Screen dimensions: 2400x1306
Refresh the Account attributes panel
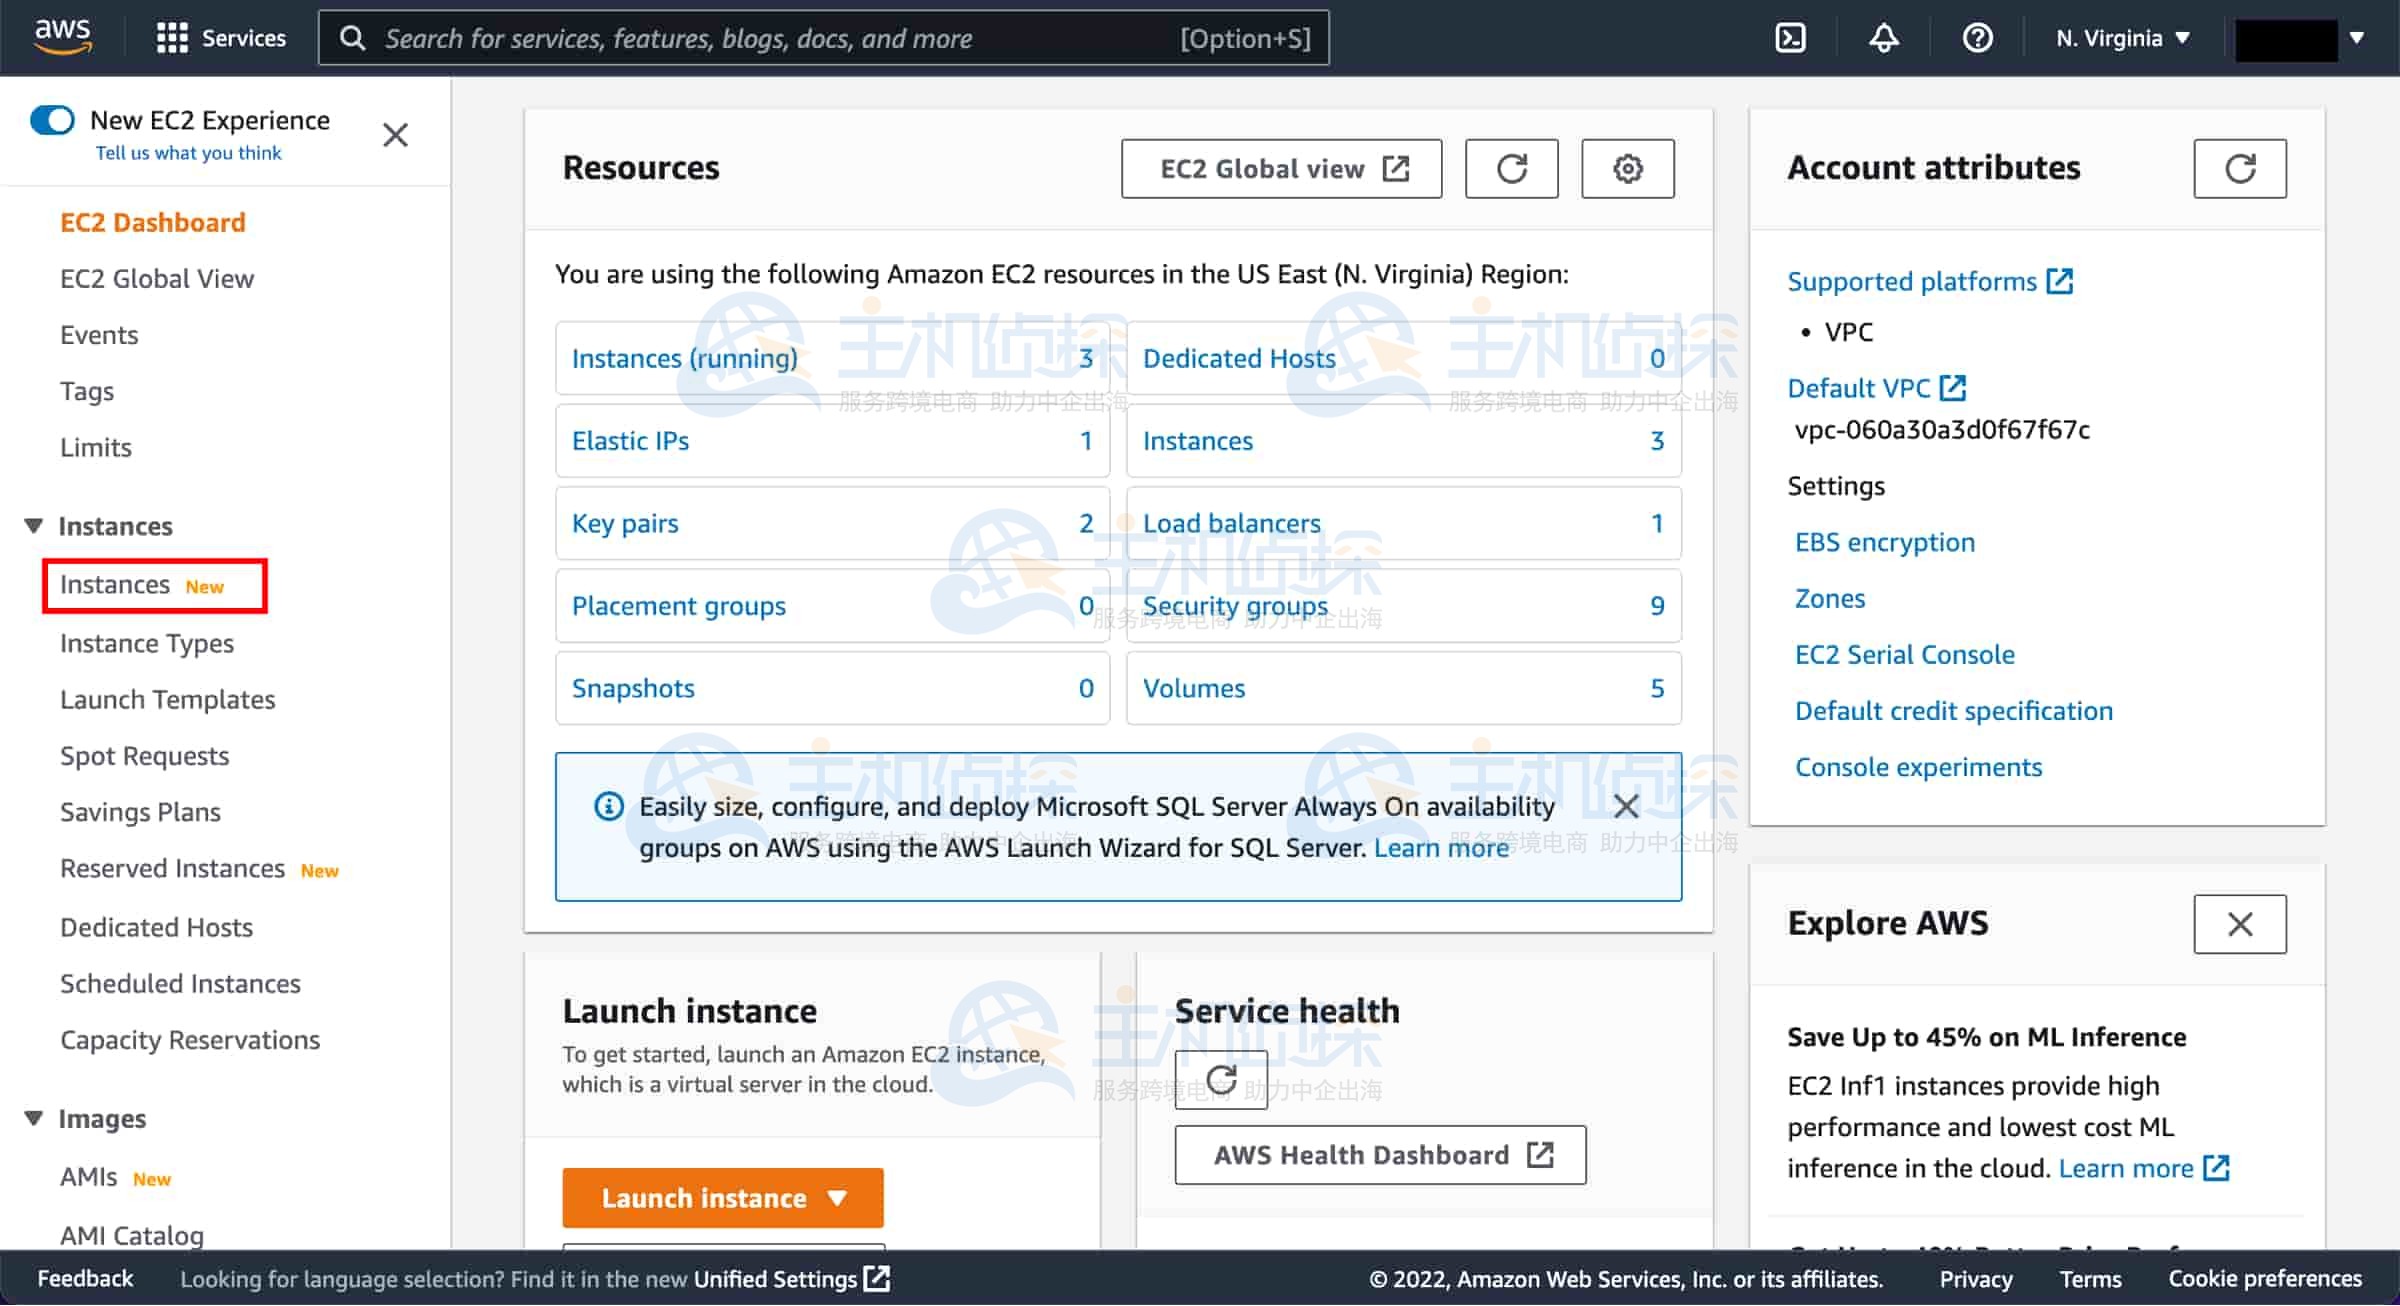2239,168
